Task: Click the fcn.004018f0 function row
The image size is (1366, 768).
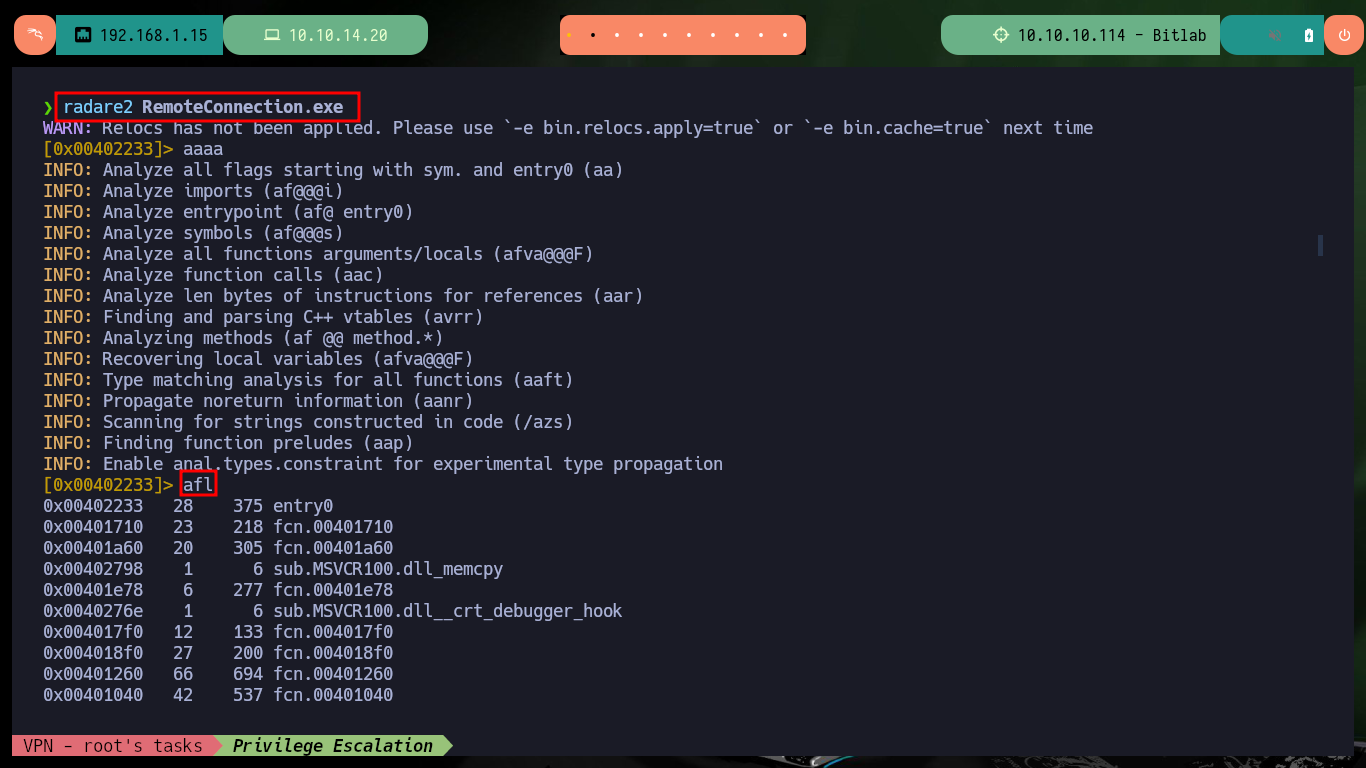Action: tap(218, 653)
